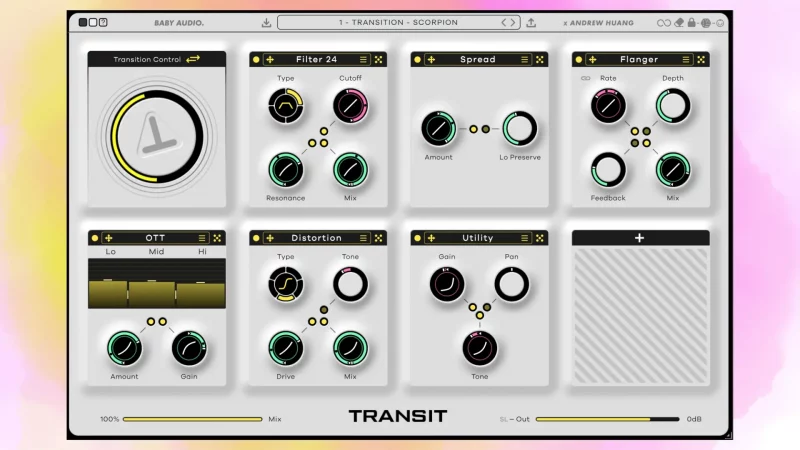The height and width of the screenshot is (450, 800).
Task: Open the OTT module list menu
Action: [x=203, y=238]
